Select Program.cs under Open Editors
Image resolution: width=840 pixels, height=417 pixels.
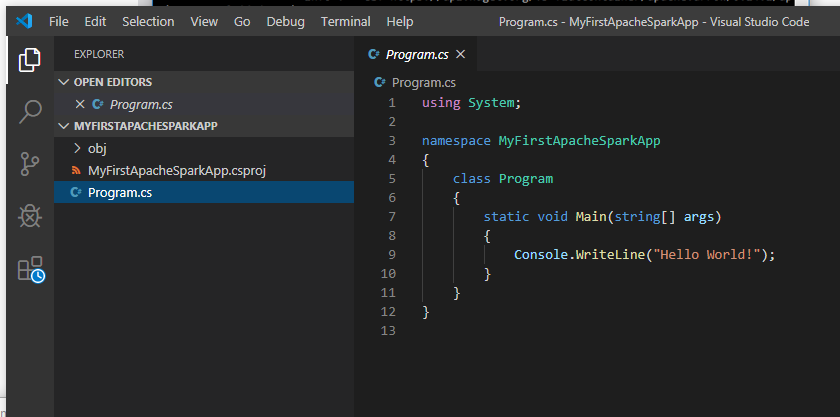(204, 105)
